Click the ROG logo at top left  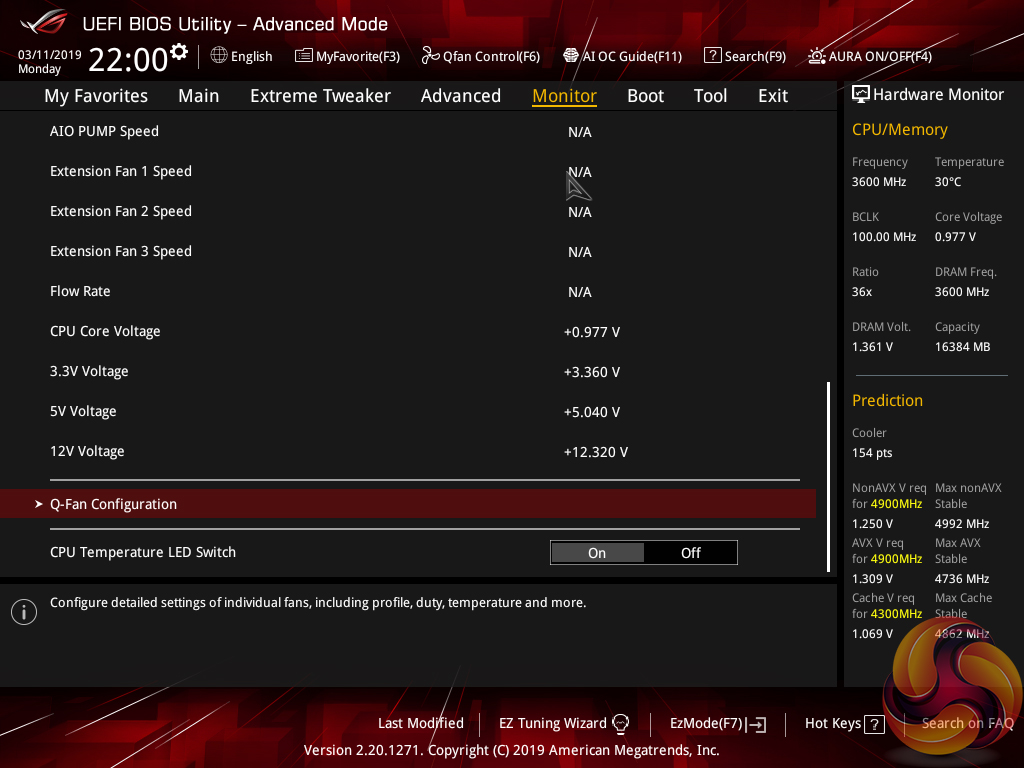pos(44,22)
